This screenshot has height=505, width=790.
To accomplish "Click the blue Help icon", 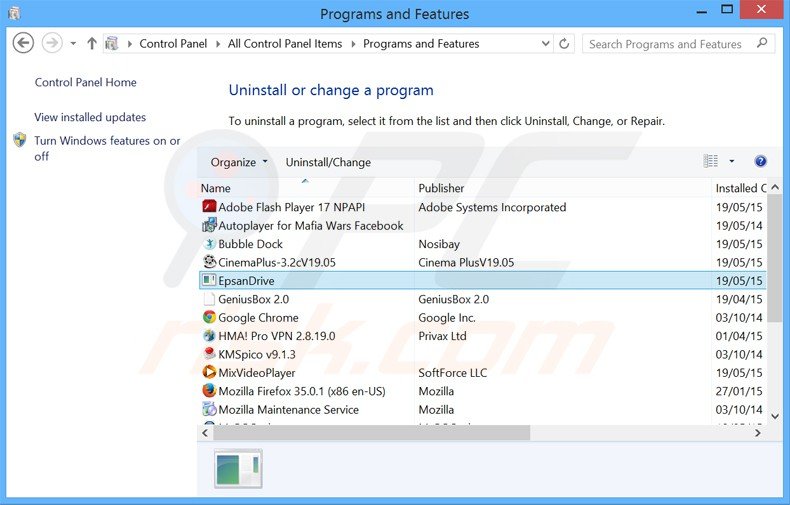I will click(x=760, y=161).
